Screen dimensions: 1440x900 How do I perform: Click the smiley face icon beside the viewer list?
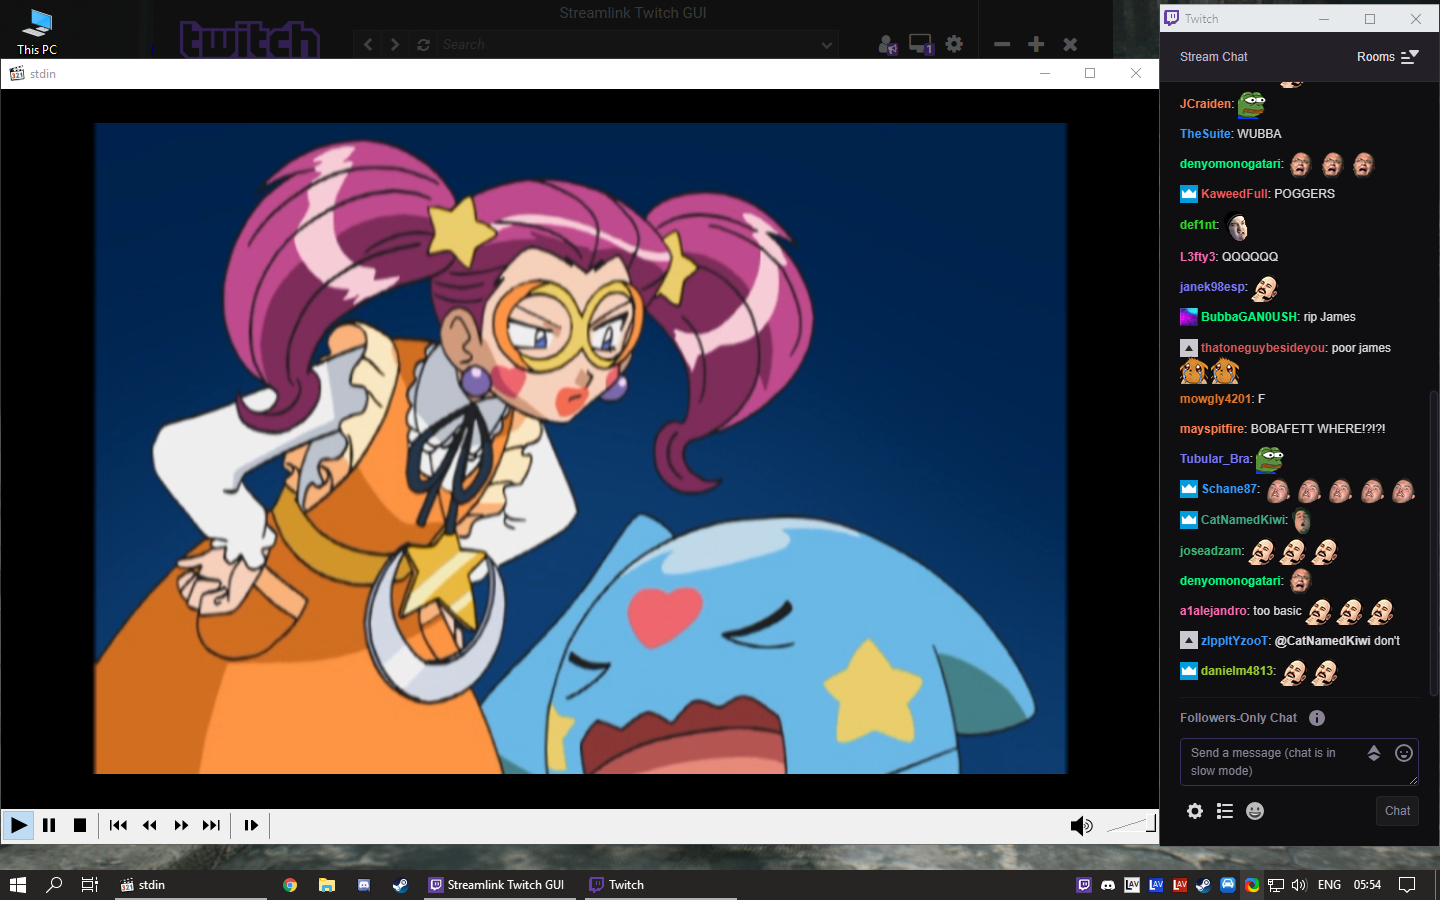point(1255,811)
